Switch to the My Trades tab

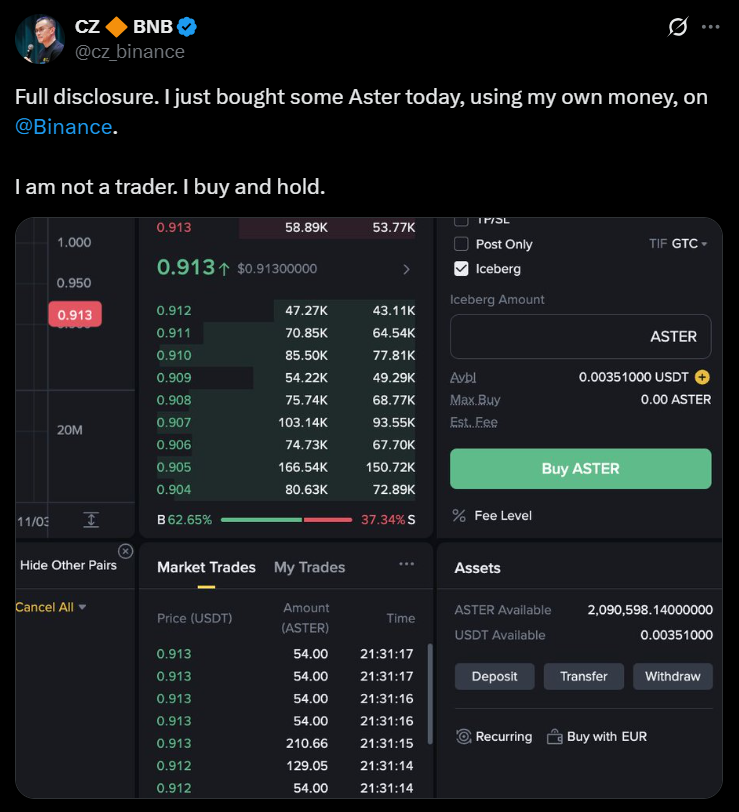point(309,567)
